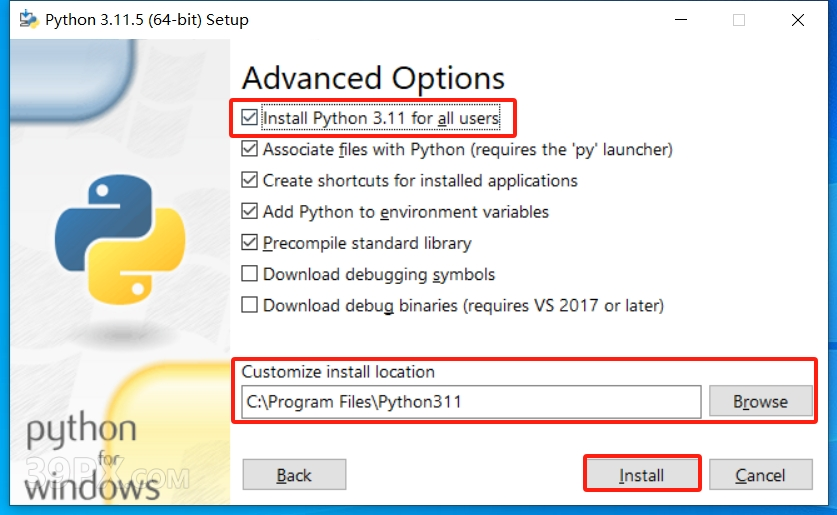This screenshot has height=515, width=837.
Task: Click the disabled maximize window button
Action: (739, 20)
